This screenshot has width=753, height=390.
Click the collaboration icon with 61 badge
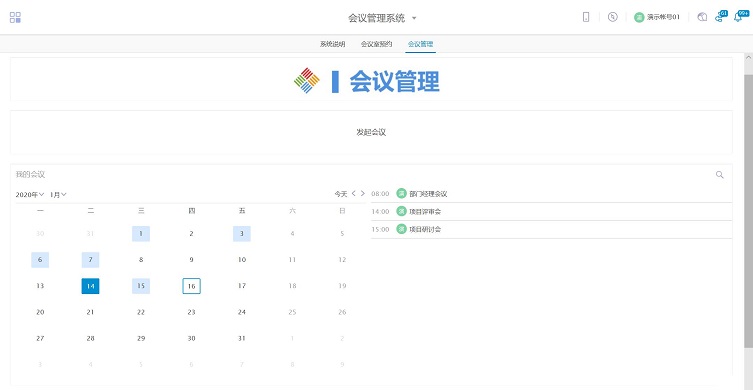point(719,17)
